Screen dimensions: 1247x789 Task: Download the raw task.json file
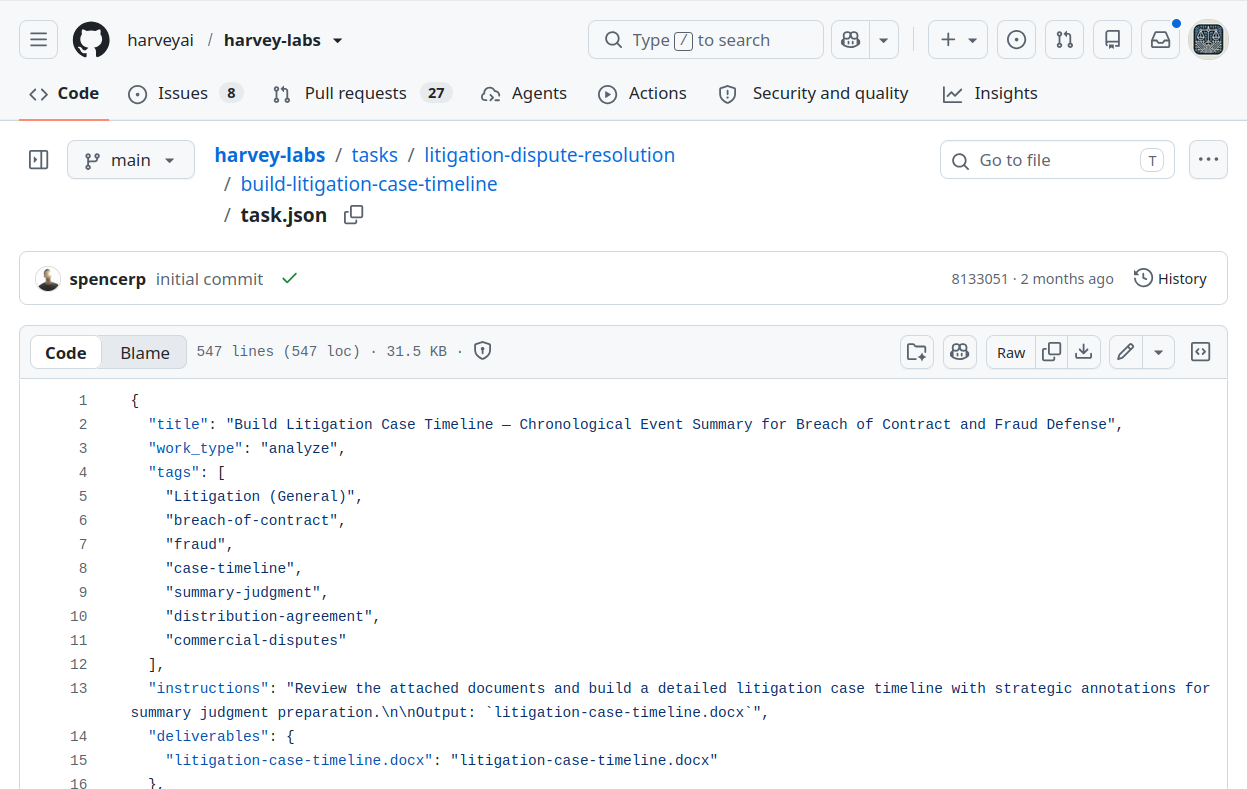click(x=1083, y=352)
